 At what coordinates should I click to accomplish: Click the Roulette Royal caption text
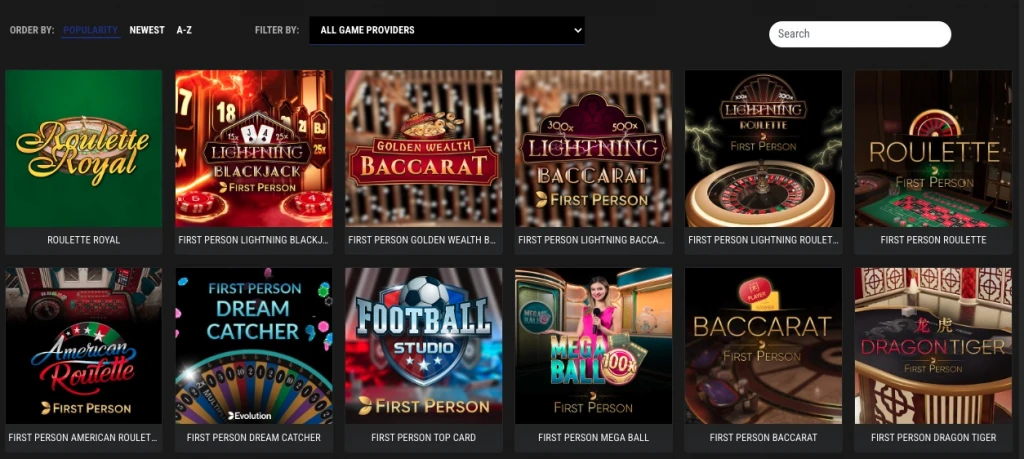point(84,240)
